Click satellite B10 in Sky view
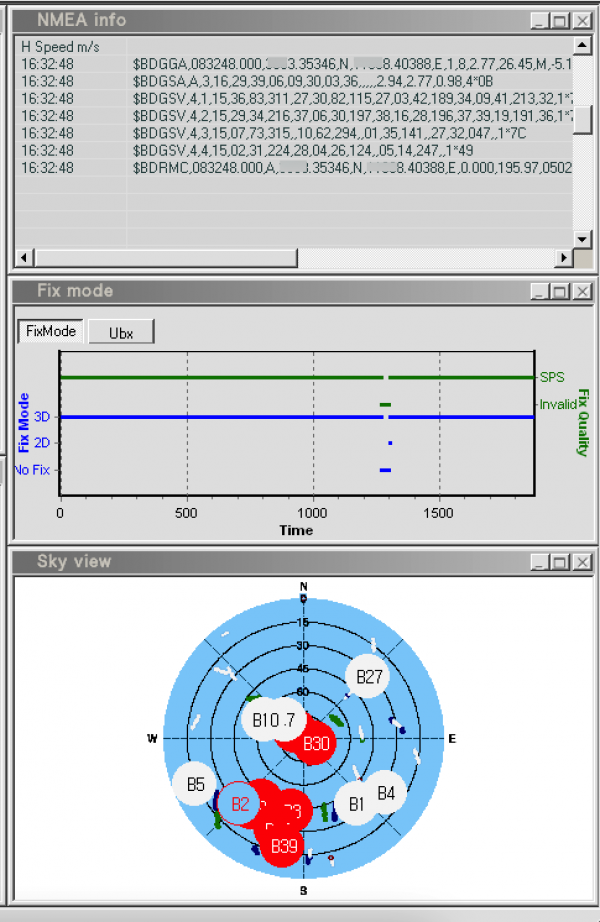 pyautogui.click(x=265, y=720)
